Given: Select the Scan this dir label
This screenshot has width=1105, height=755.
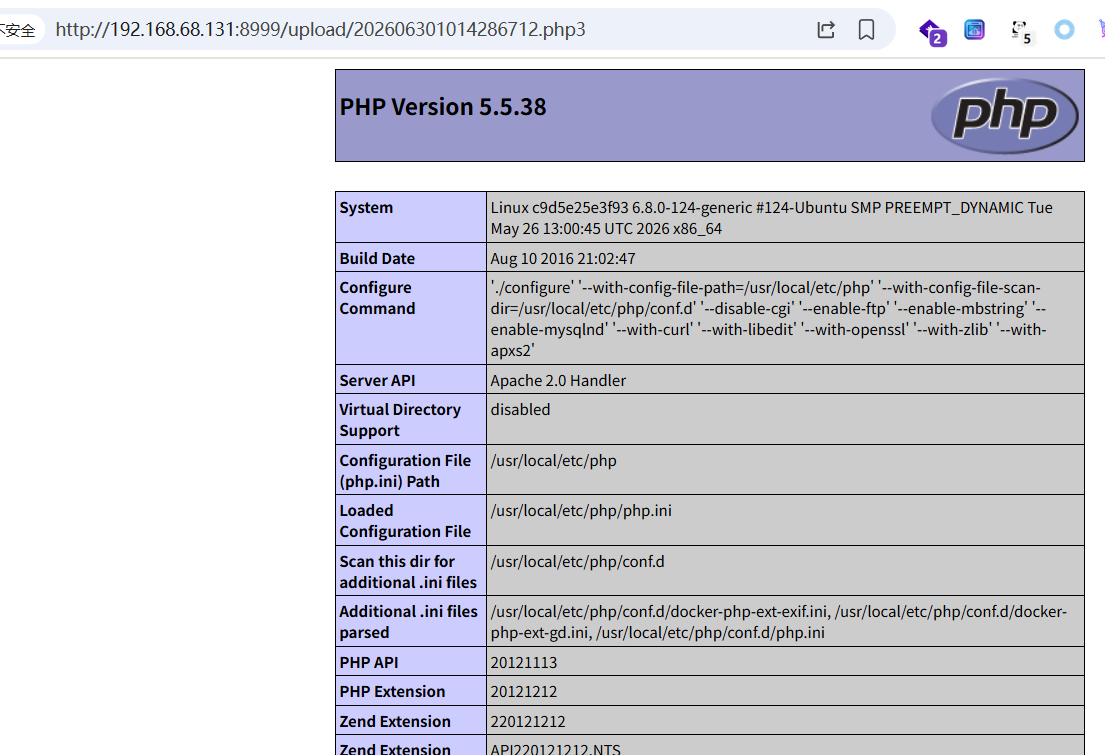Looking at the screenshot, I should click(x=408, y=572).
